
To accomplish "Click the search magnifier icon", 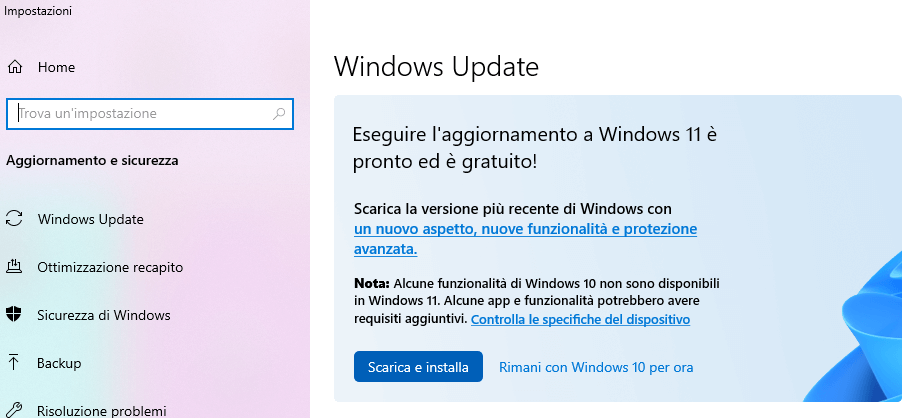I will coord(280,114).
